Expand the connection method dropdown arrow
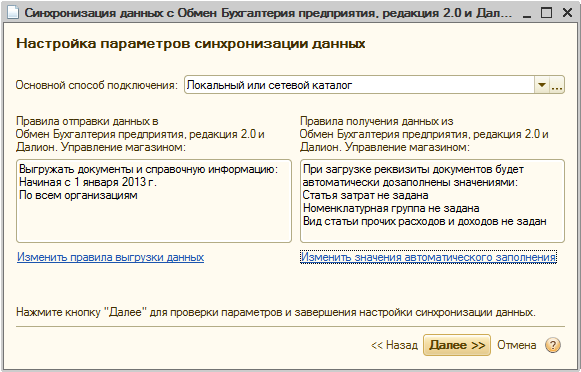This screenshot has width=581, height=372. 542,85
